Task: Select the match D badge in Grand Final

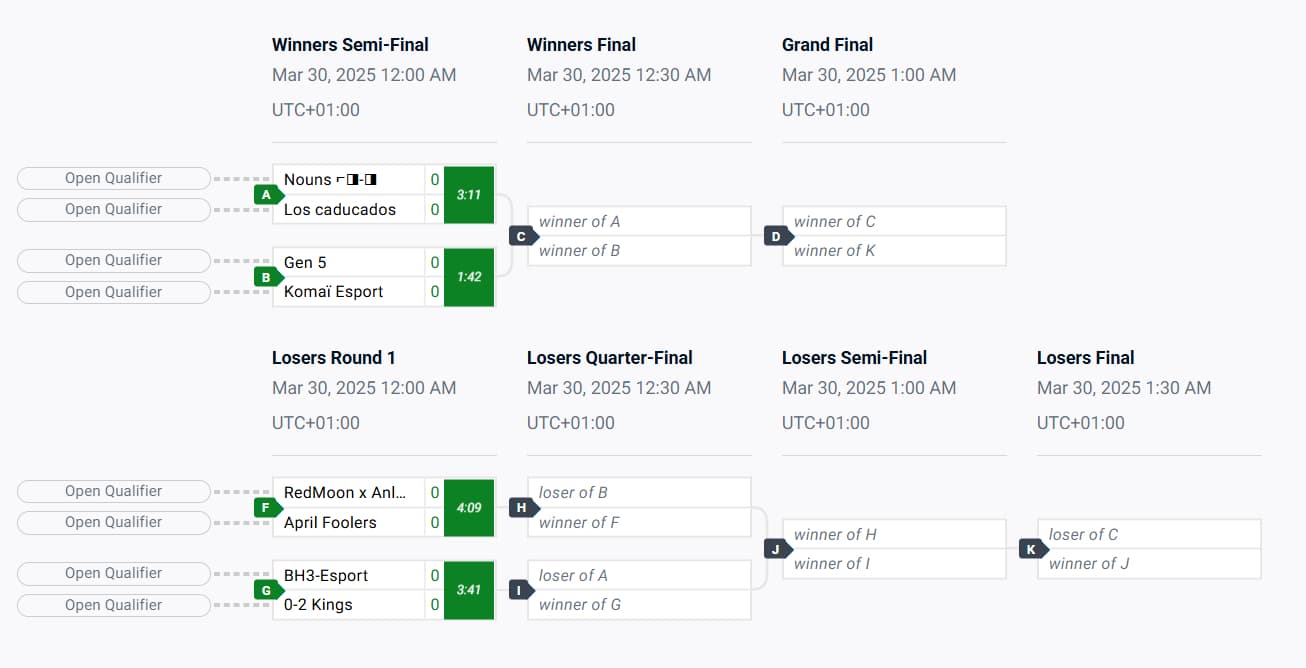Action: [x=778, y=236]
